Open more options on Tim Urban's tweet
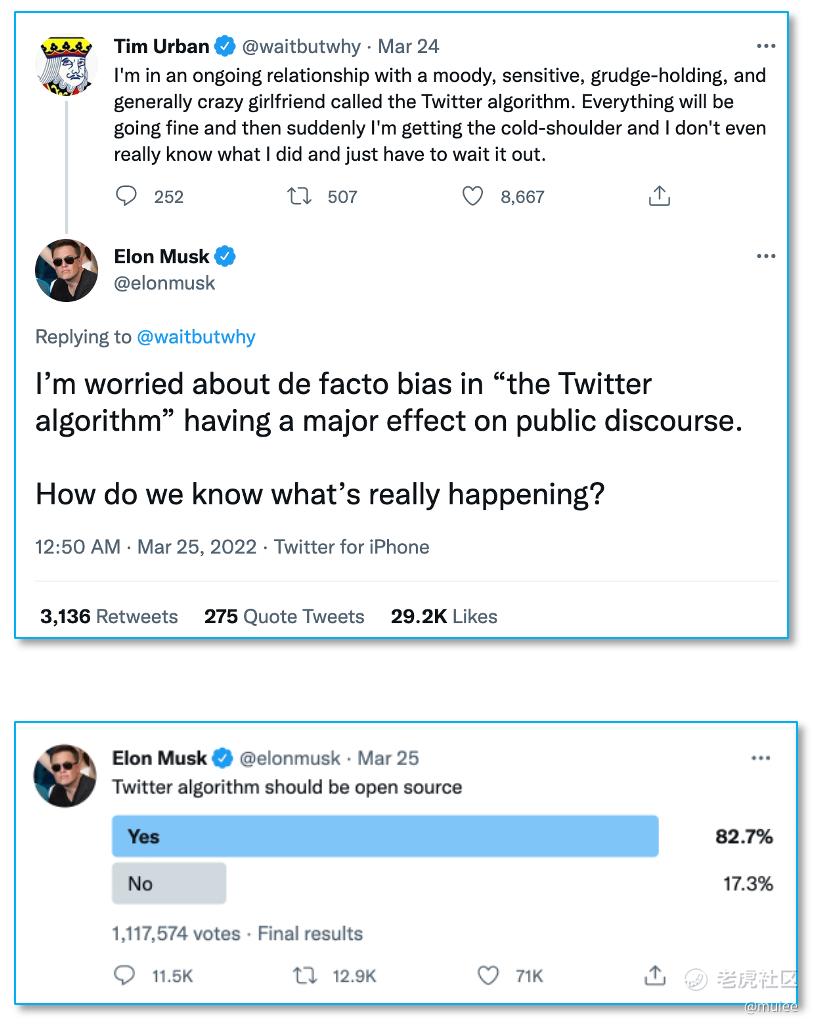 [766, 46]
